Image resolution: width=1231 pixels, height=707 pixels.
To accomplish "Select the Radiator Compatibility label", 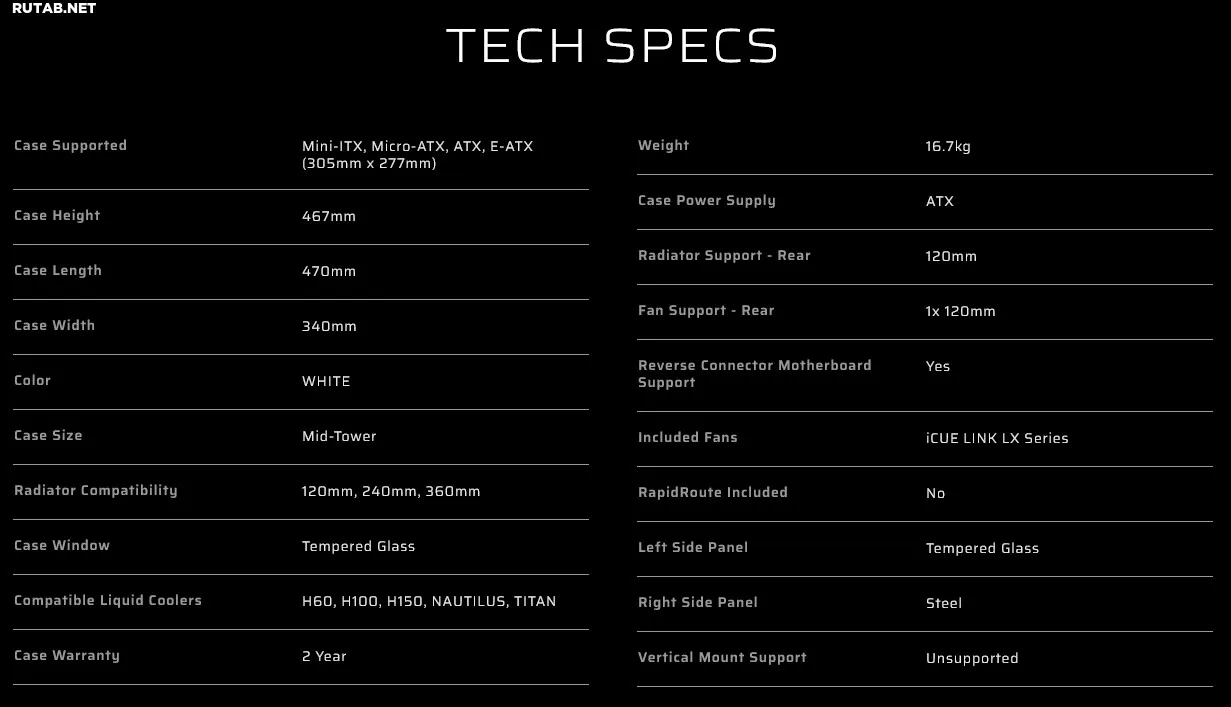I will point(96,491).
